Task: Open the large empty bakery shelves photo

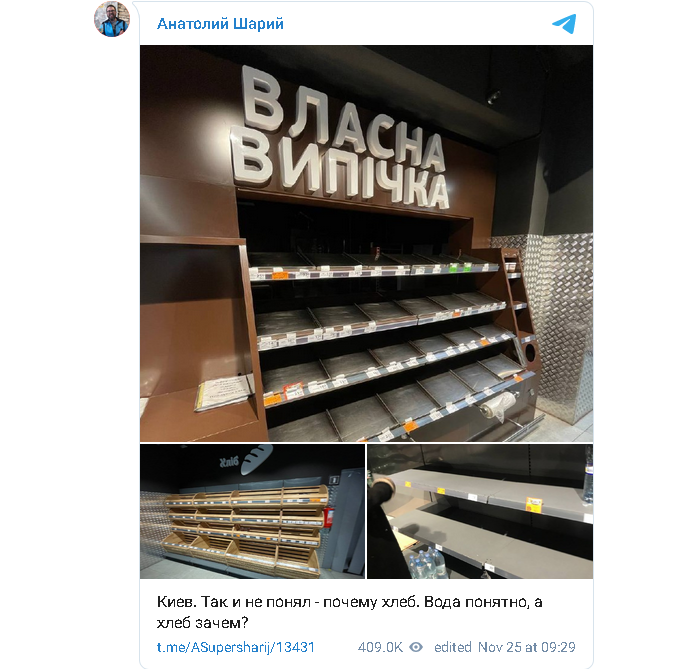Action: (x=366, y=243)
